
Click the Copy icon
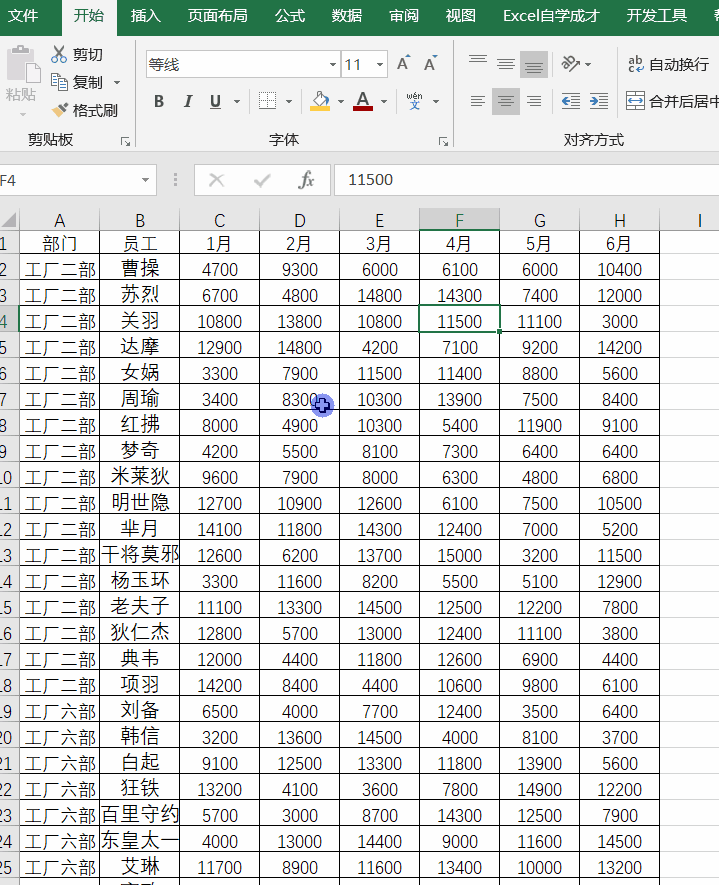(x=59, y=82)
